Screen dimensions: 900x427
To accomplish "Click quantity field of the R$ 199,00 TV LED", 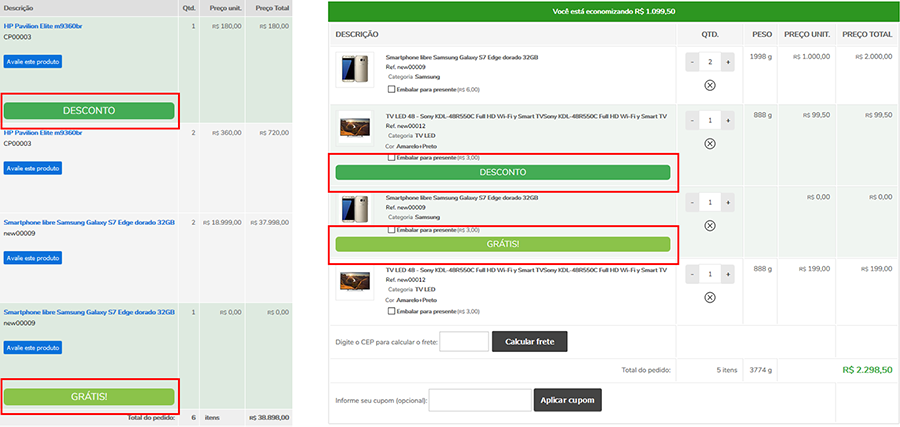I will click(710, 274).
